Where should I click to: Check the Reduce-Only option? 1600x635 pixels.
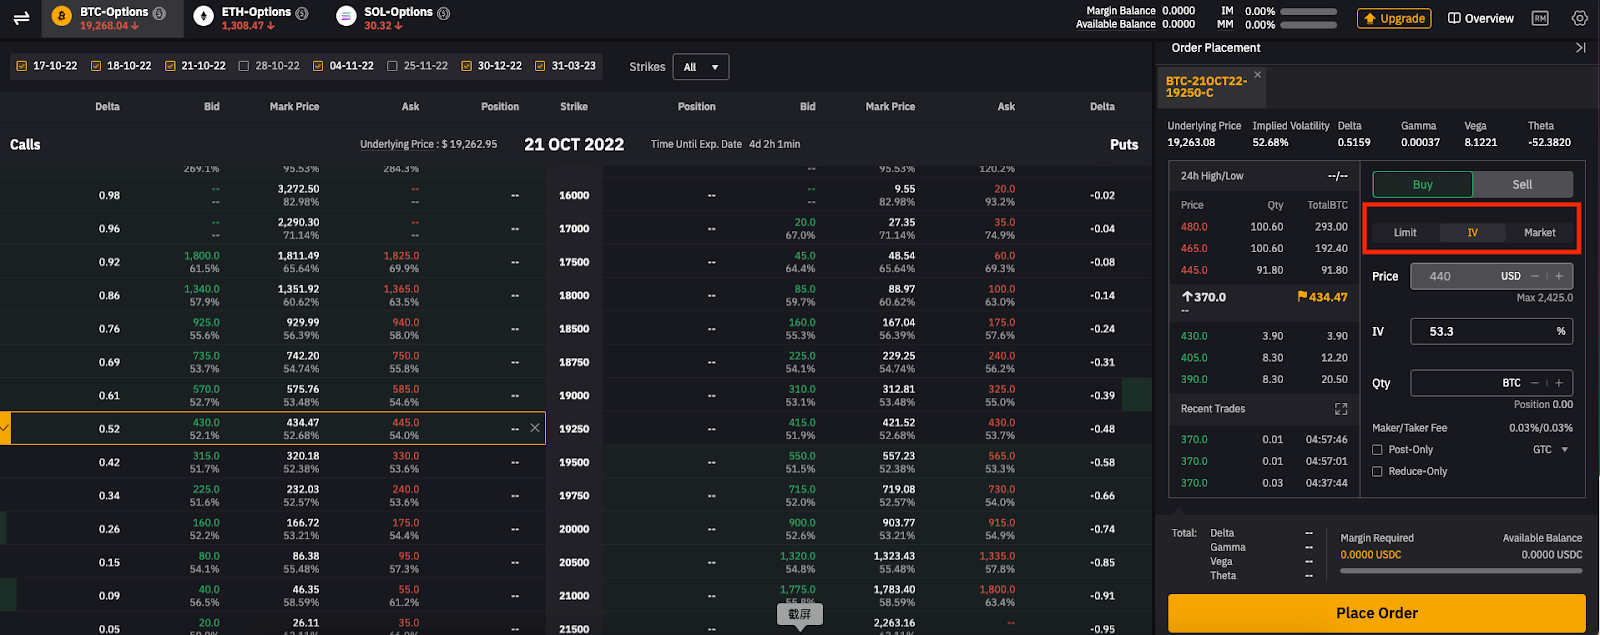[x=1377, y=472]
